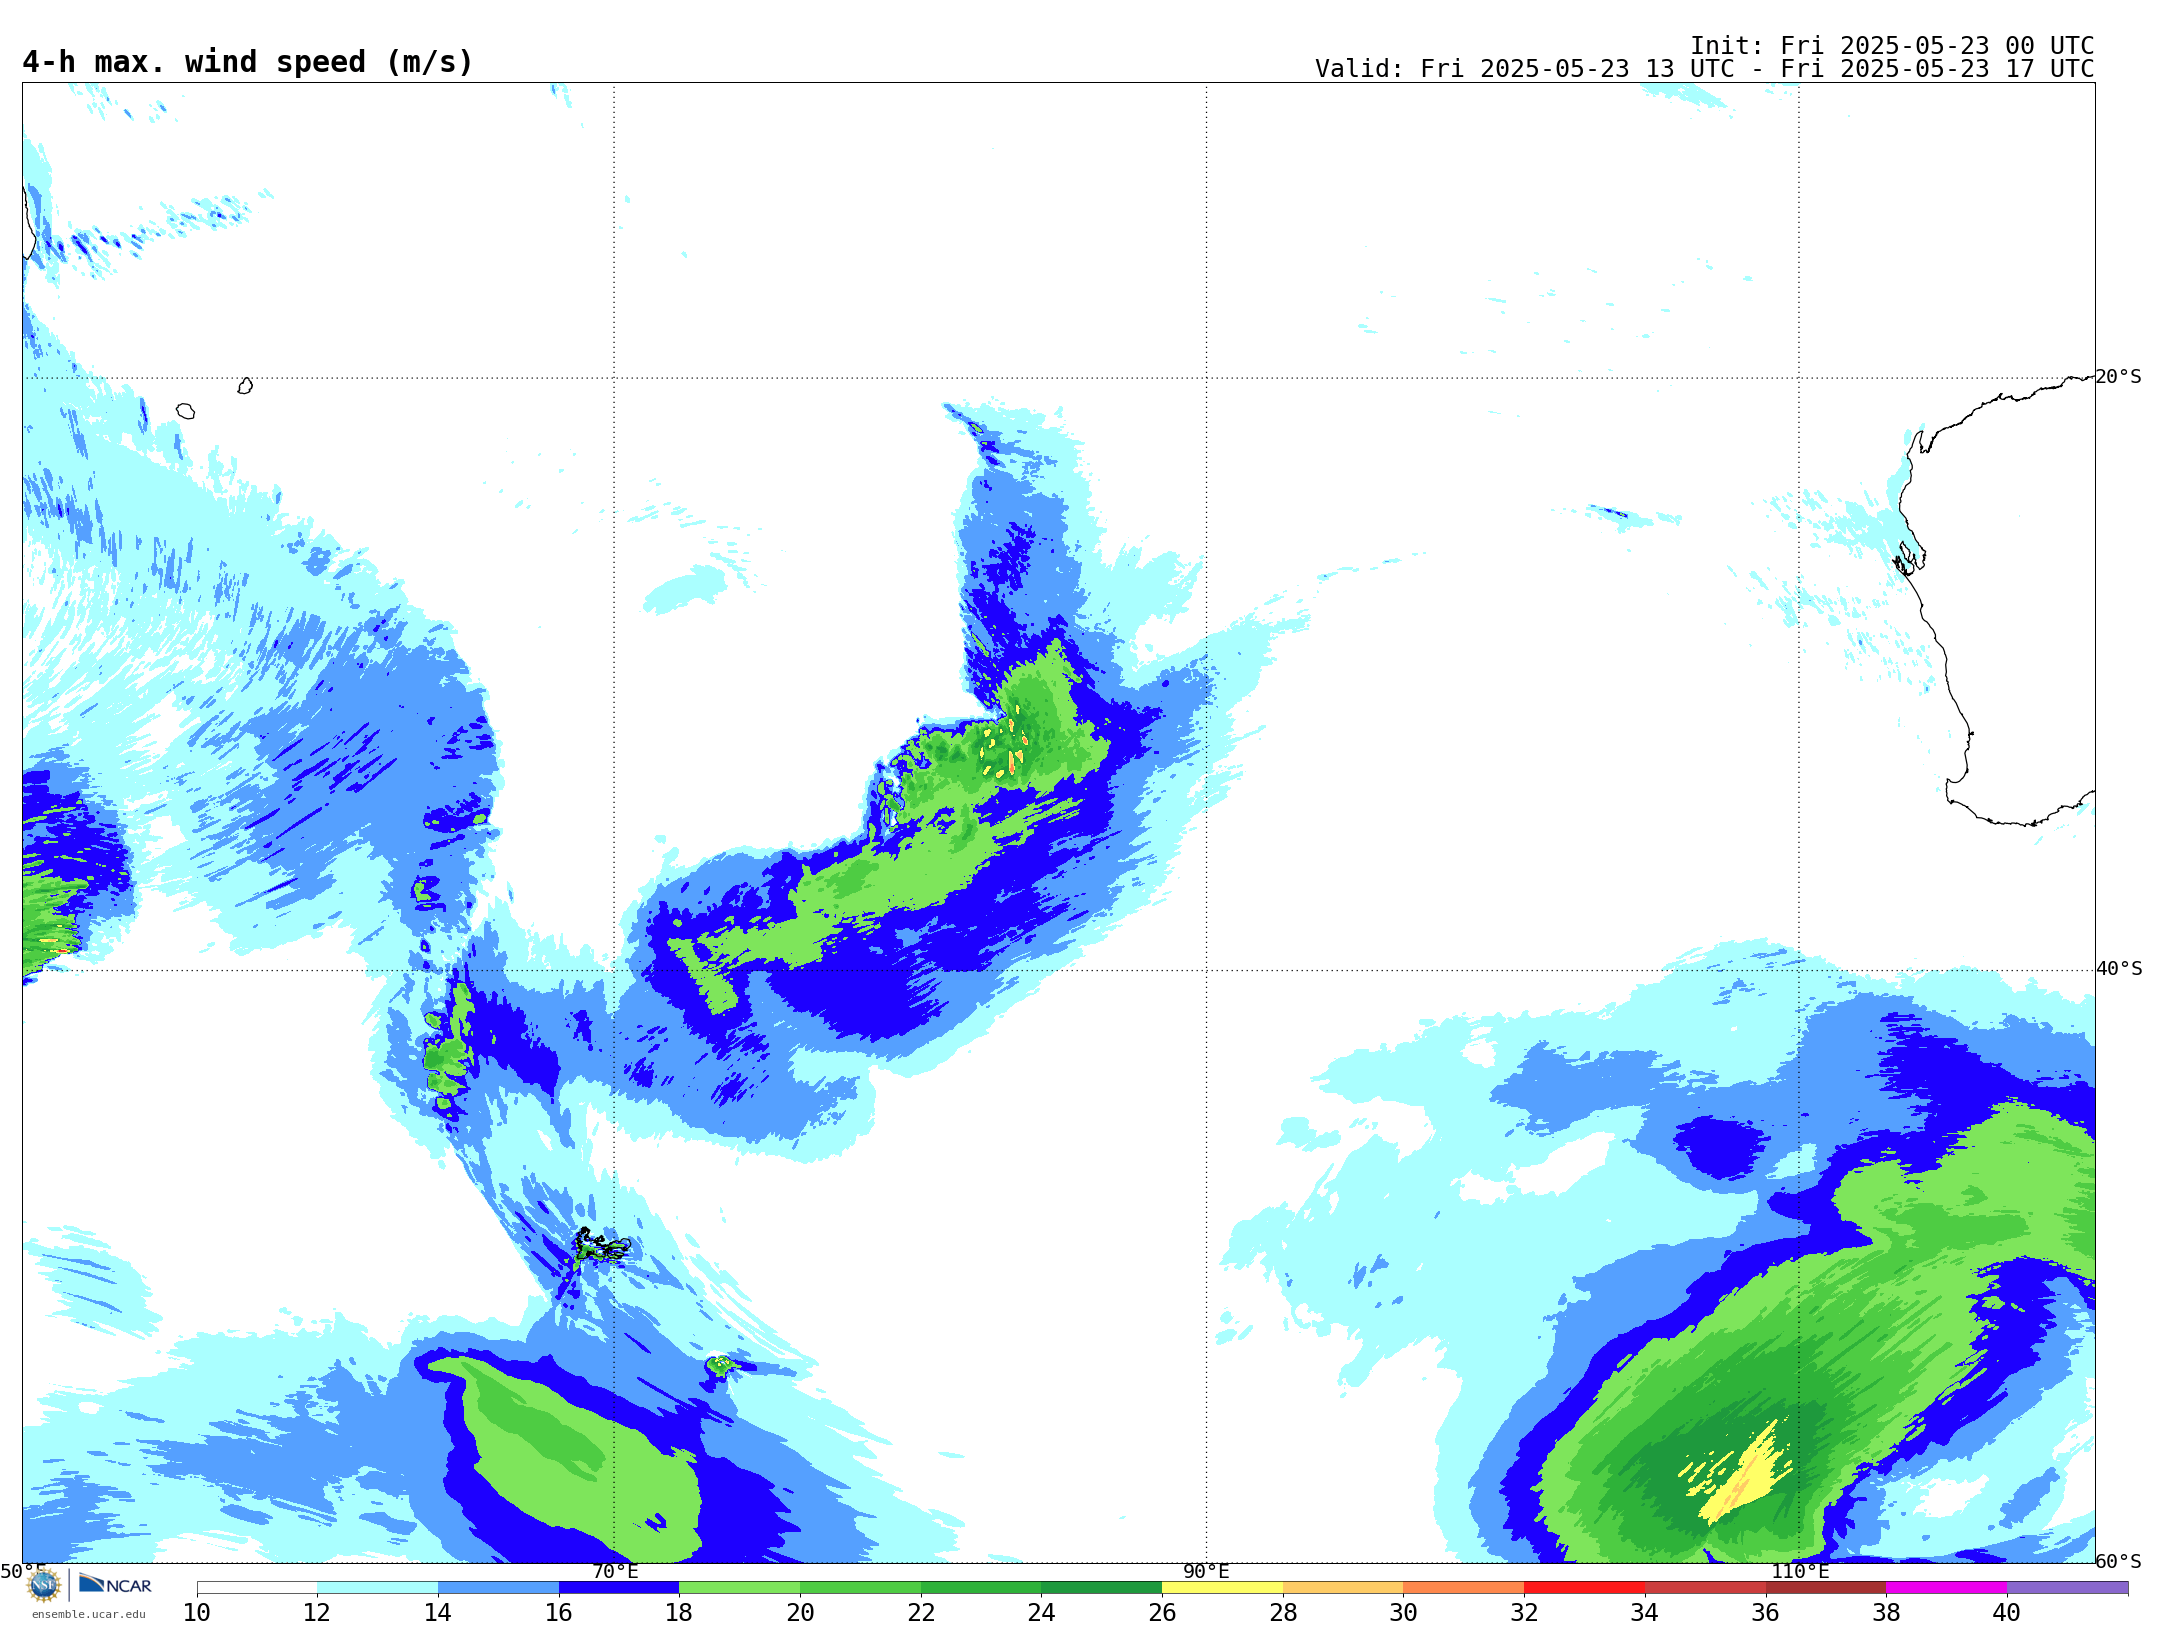Image resolution: width=2160 pixels, height=1626 pixels.
Task: Select the light green 18–20 colorbar swatch
Action: pos(739,1588)
